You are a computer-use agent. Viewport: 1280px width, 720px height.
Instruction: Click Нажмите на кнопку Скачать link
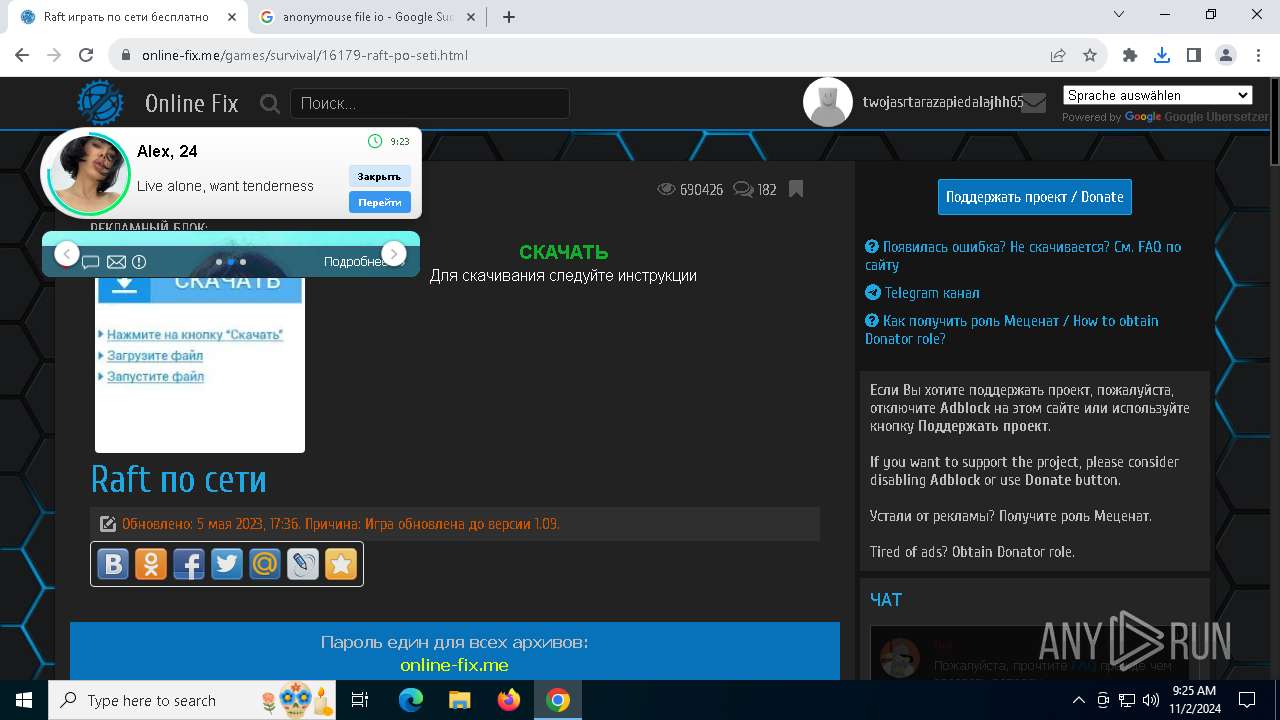tap(195, 334)
